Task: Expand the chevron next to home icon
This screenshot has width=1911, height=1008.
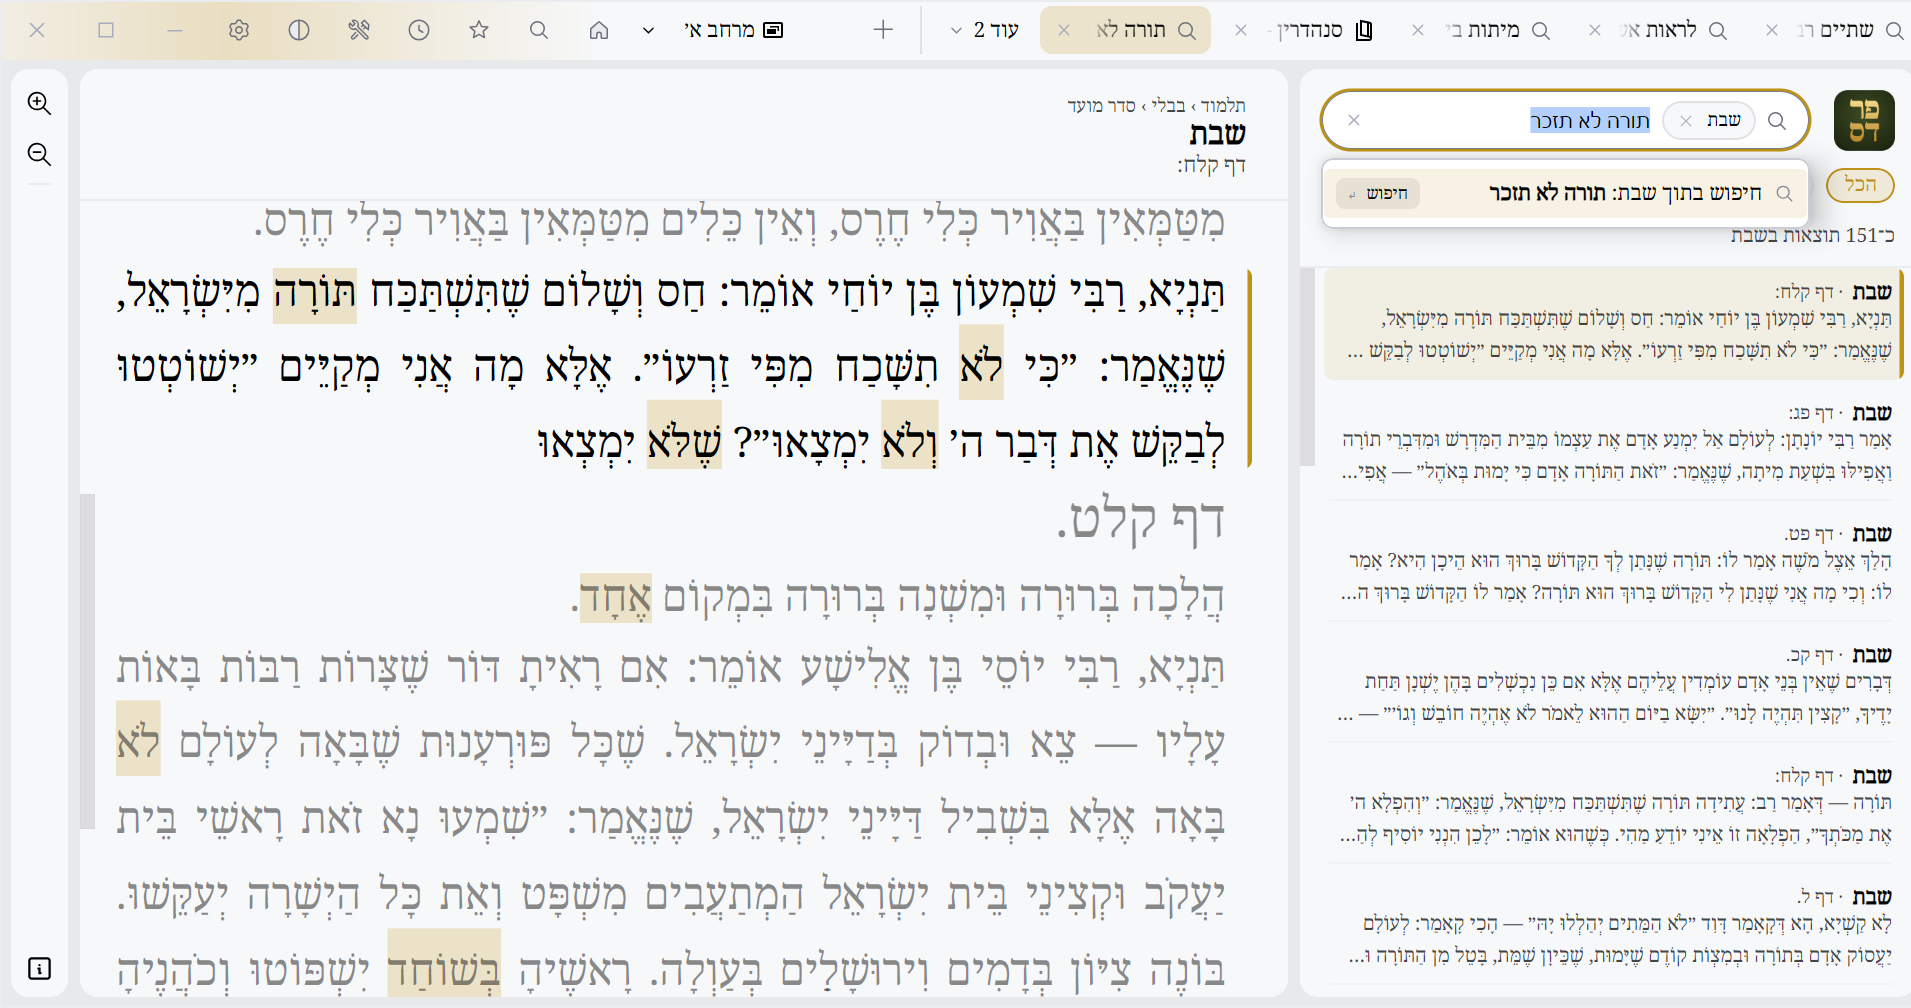Action: pos(648,30)
